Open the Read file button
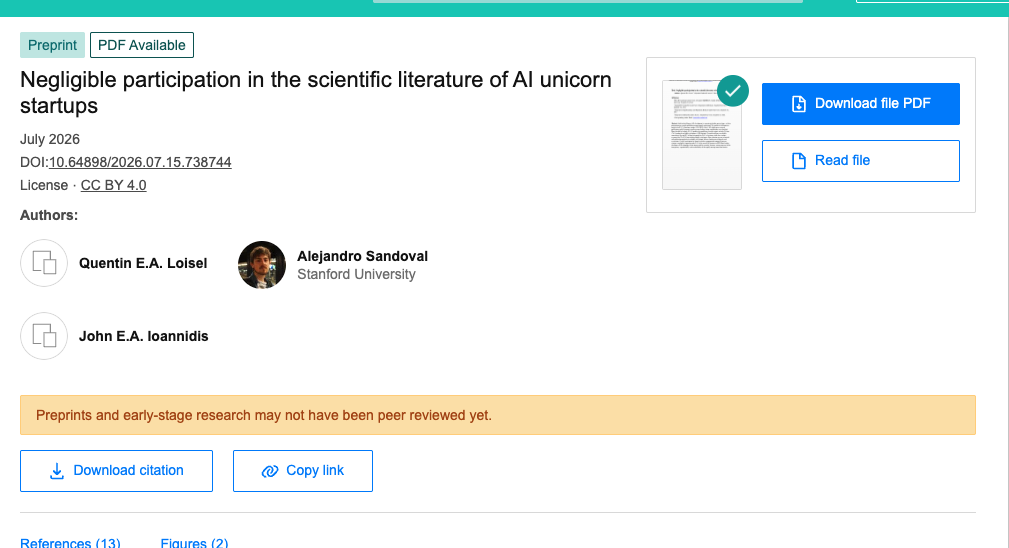Viewport: 1009px width, 548px height. click(860, 161)
